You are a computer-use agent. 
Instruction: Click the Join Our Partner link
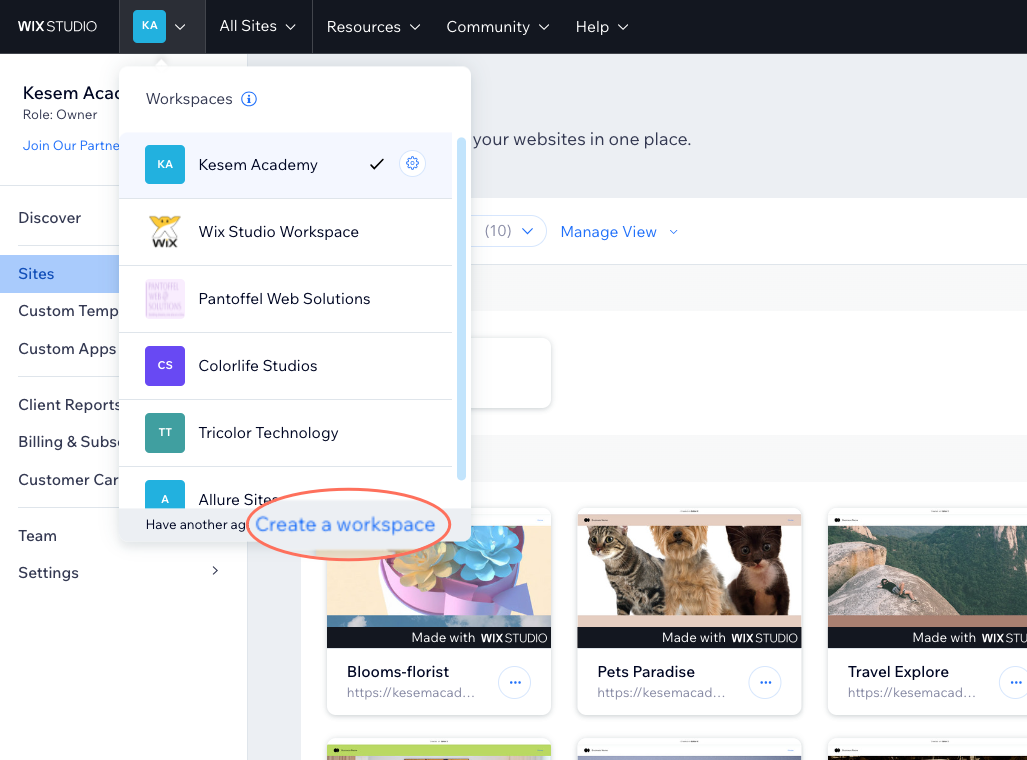click(71, 145)
